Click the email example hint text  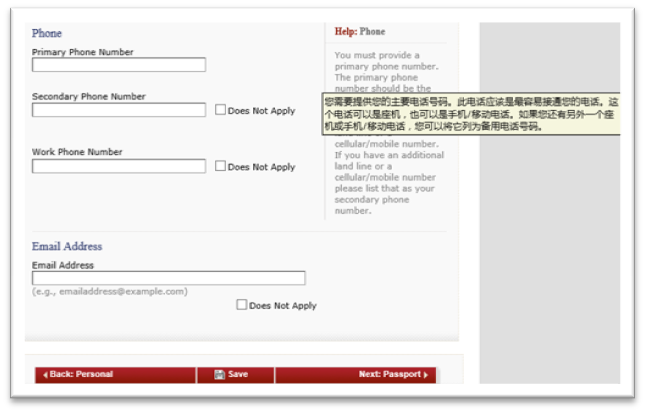(x=110, y=292)
